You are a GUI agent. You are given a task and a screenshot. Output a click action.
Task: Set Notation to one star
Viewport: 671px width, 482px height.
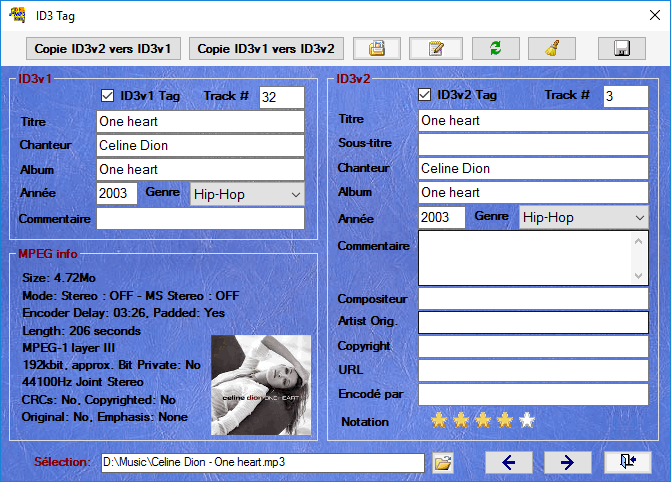(439, 420)
